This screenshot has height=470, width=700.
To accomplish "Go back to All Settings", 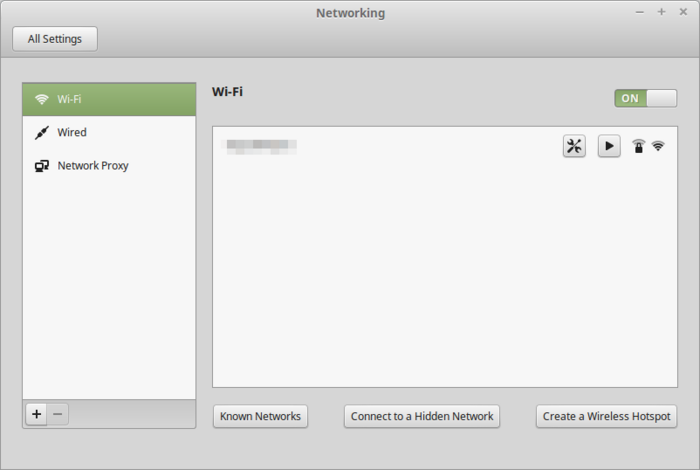I will 55,39.
